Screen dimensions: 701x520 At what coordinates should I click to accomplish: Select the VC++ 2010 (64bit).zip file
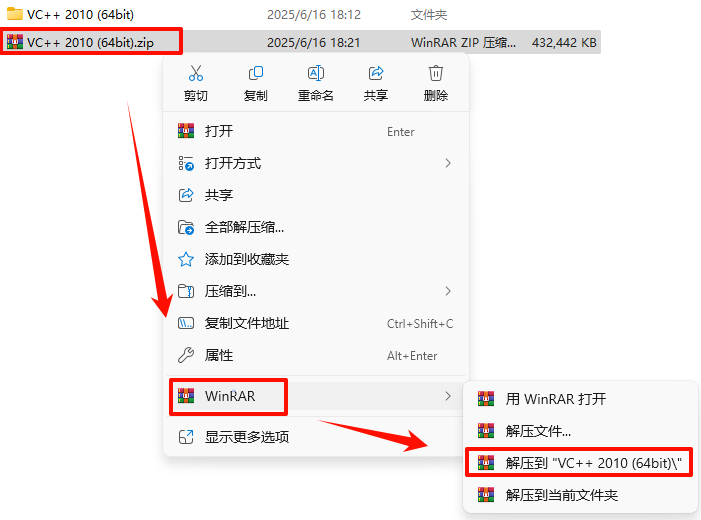tap(91, 42)
